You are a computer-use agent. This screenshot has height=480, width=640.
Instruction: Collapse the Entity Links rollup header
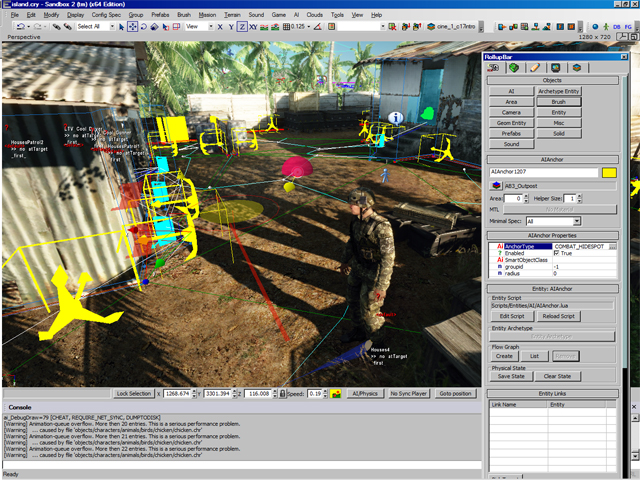point(552,393)
